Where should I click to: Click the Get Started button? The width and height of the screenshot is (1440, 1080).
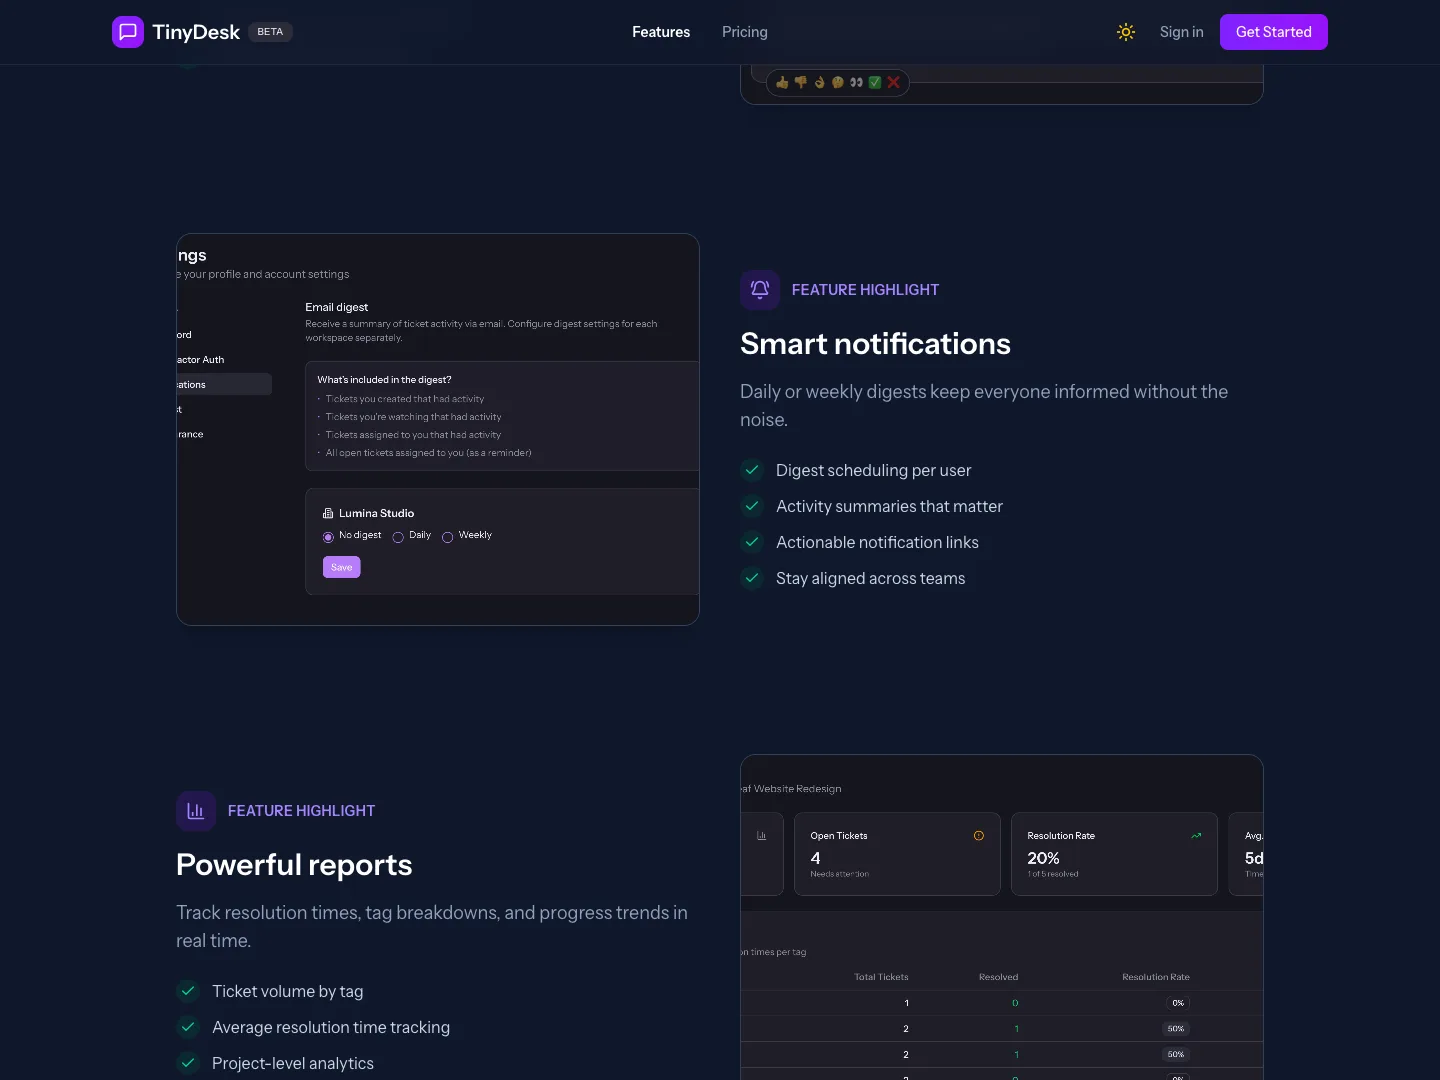1274,32
